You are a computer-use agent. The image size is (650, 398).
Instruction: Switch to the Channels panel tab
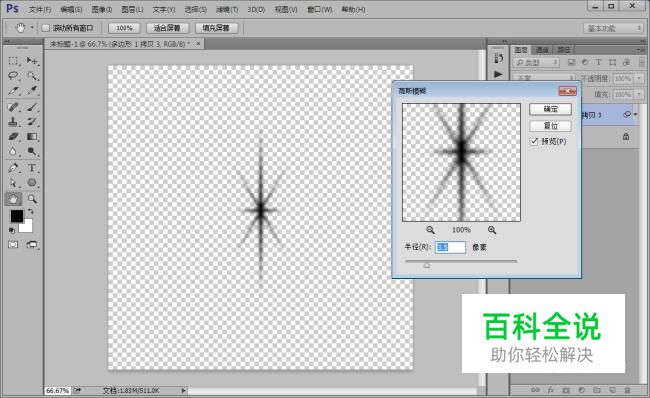pyautogui.click(x=542, y=50)
